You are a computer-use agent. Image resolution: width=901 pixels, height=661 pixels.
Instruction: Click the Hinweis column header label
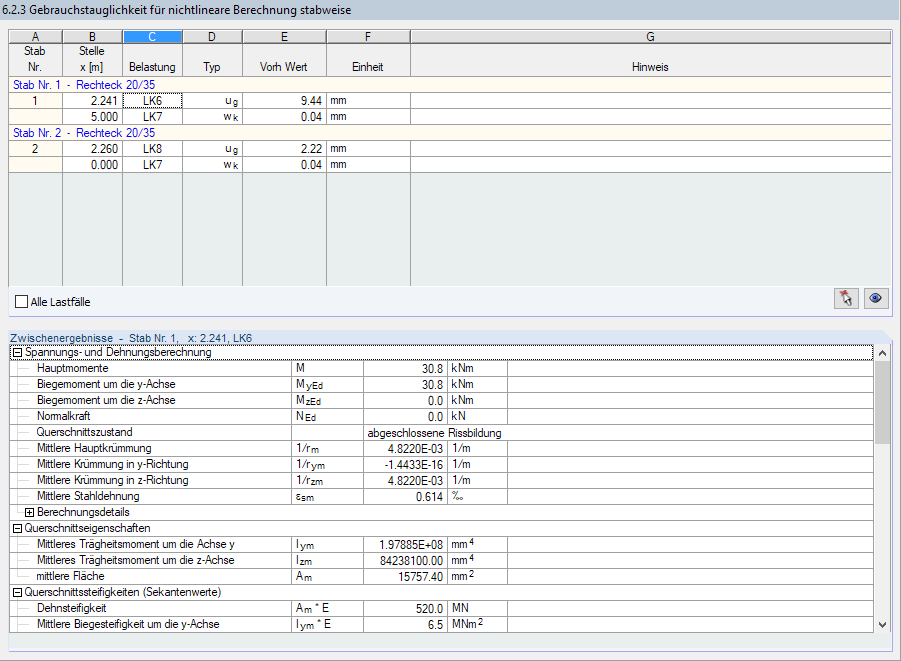pyautogui.click(x=650, y=67)
